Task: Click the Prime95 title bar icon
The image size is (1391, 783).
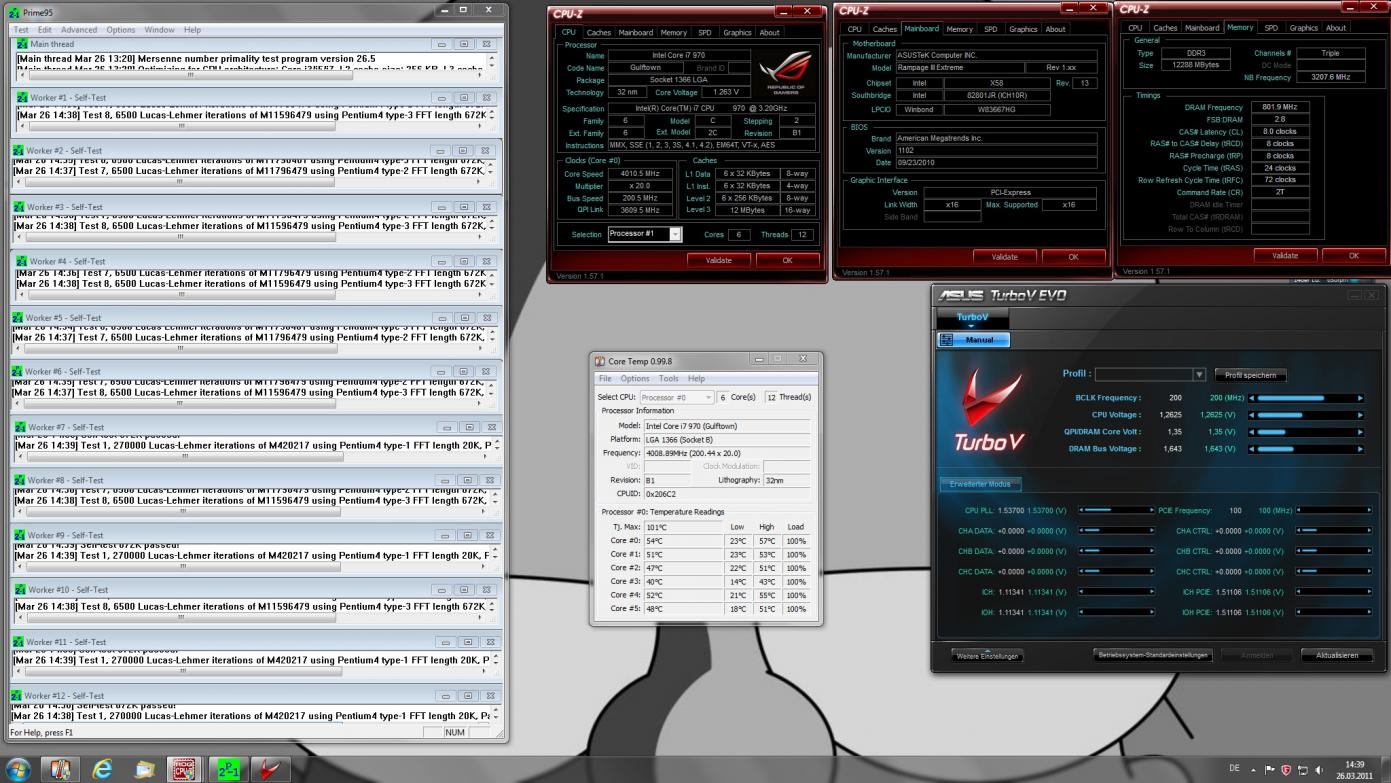Action: (14, 12)
